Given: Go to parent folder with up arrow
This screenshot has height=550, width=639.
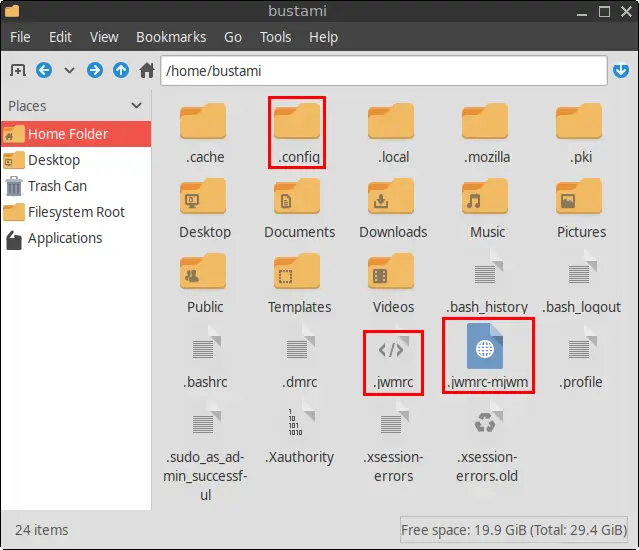Looking at the screenshot, I should (x=121, y=70).
